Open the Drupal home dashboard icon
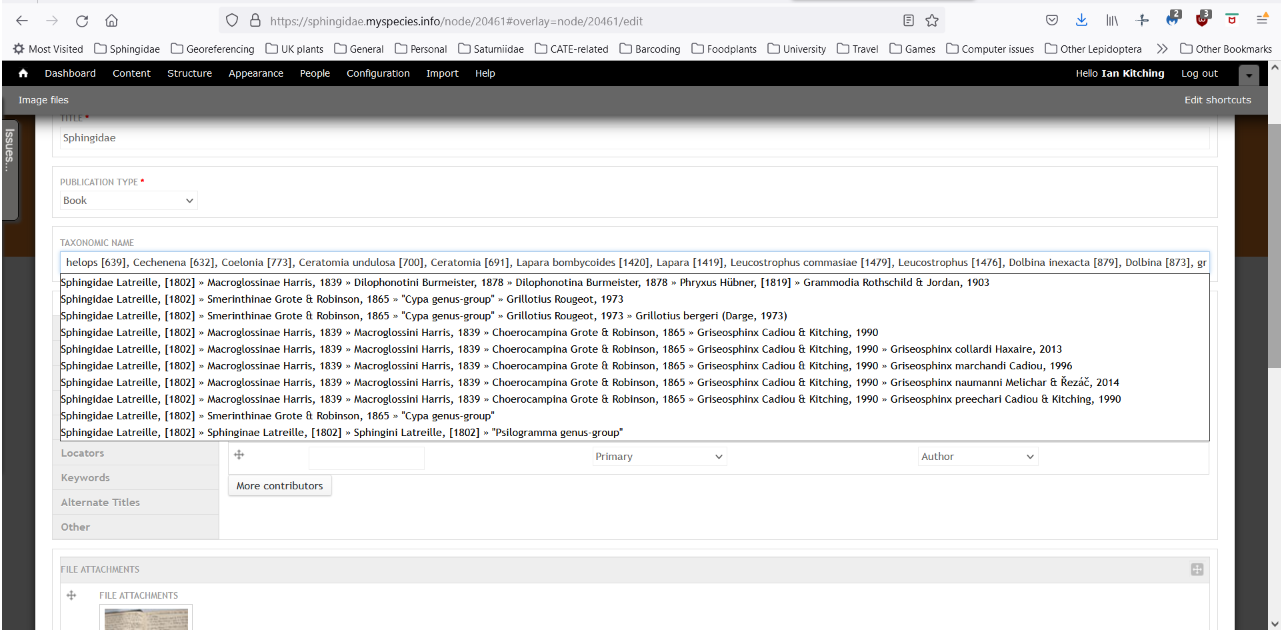The height and width of the screenshot is (630, 1281). [x=21, y=72]
